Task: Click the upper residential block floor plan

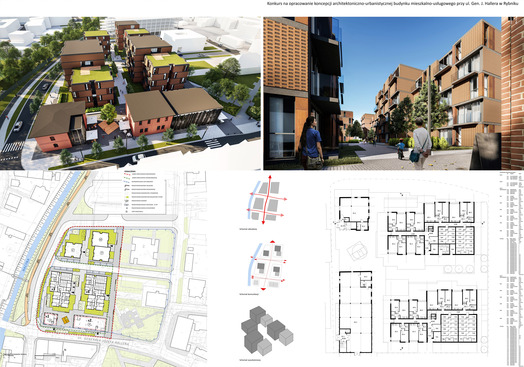Action: (x=431, y=228)
